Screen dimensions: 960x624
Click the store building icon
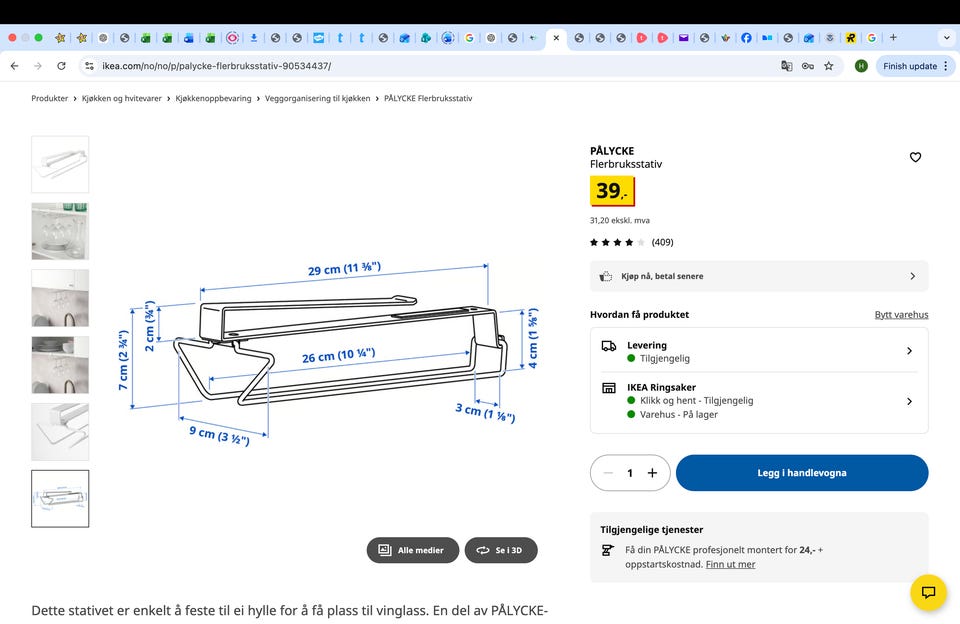pyautogui.click(x=609, y=388)
